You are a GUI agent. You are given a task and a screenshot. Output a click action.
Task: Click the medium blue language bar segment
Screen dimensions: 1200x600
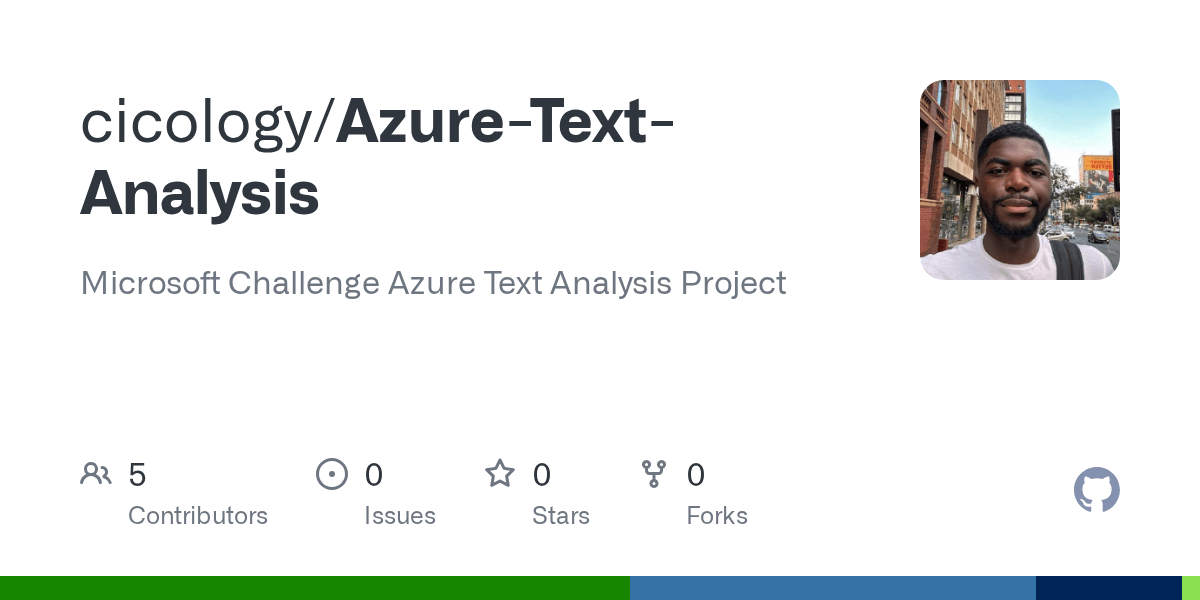point(832,588)
